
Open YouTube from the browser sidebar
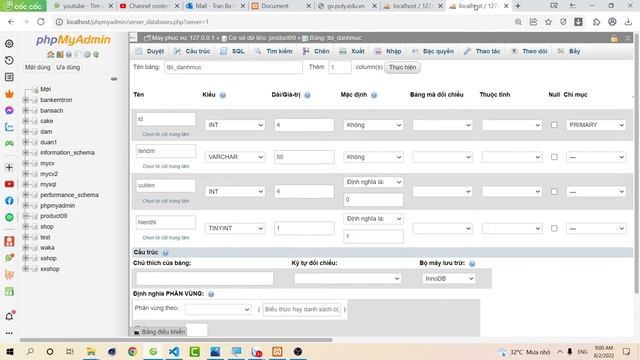[x=9, y=184]
